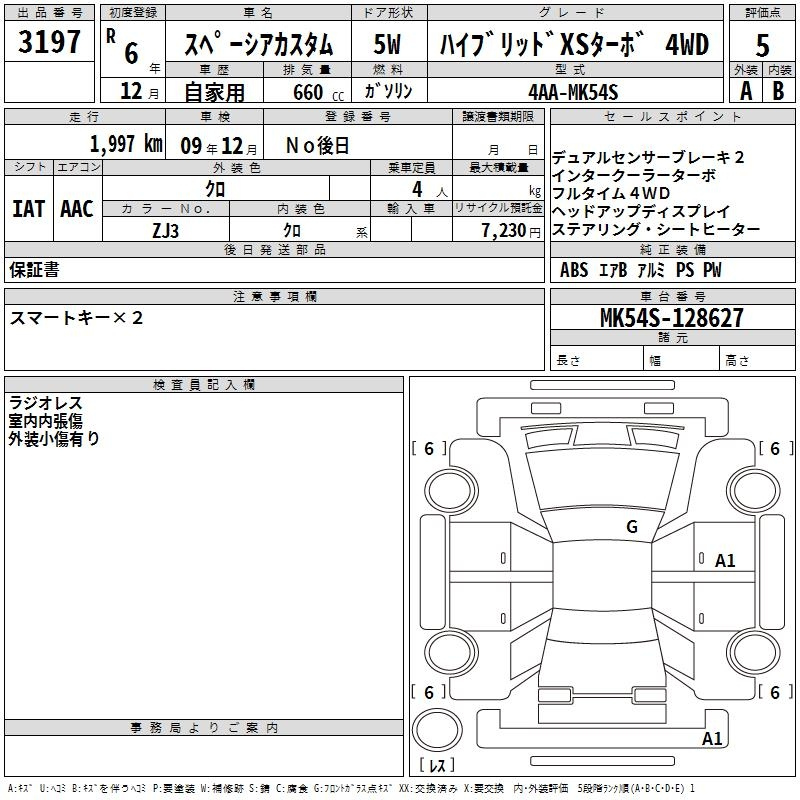Click the color number ZJ3 field

coord(166,230)
